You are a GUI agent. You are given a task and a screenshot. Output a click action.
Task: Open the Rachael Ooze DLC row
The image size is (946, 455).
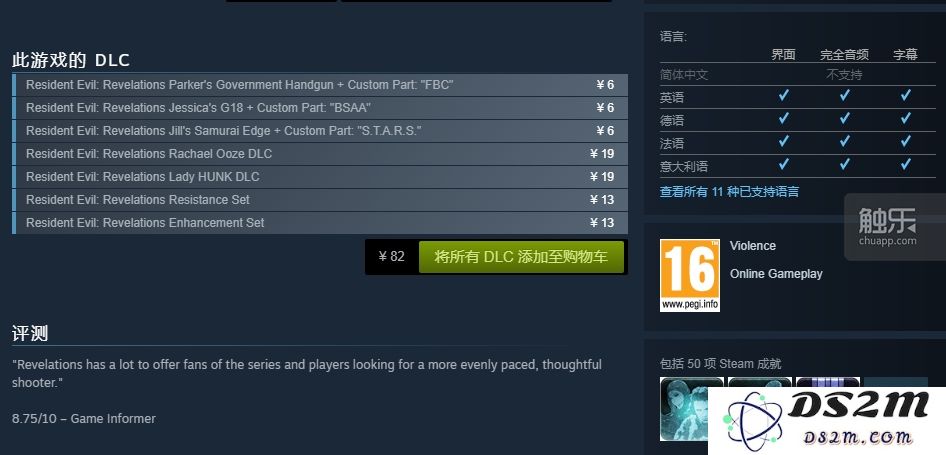pyautogui.click(x=320, y=154)
